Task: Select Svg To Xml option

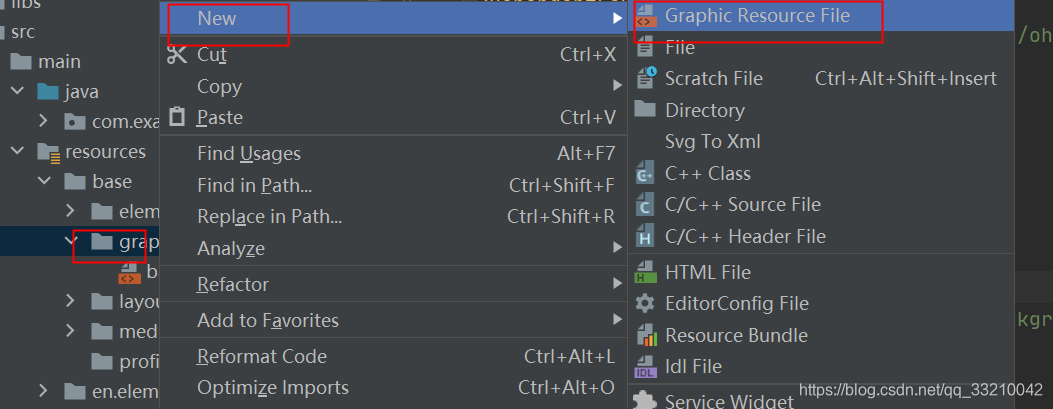Action: tap(821, 141)
